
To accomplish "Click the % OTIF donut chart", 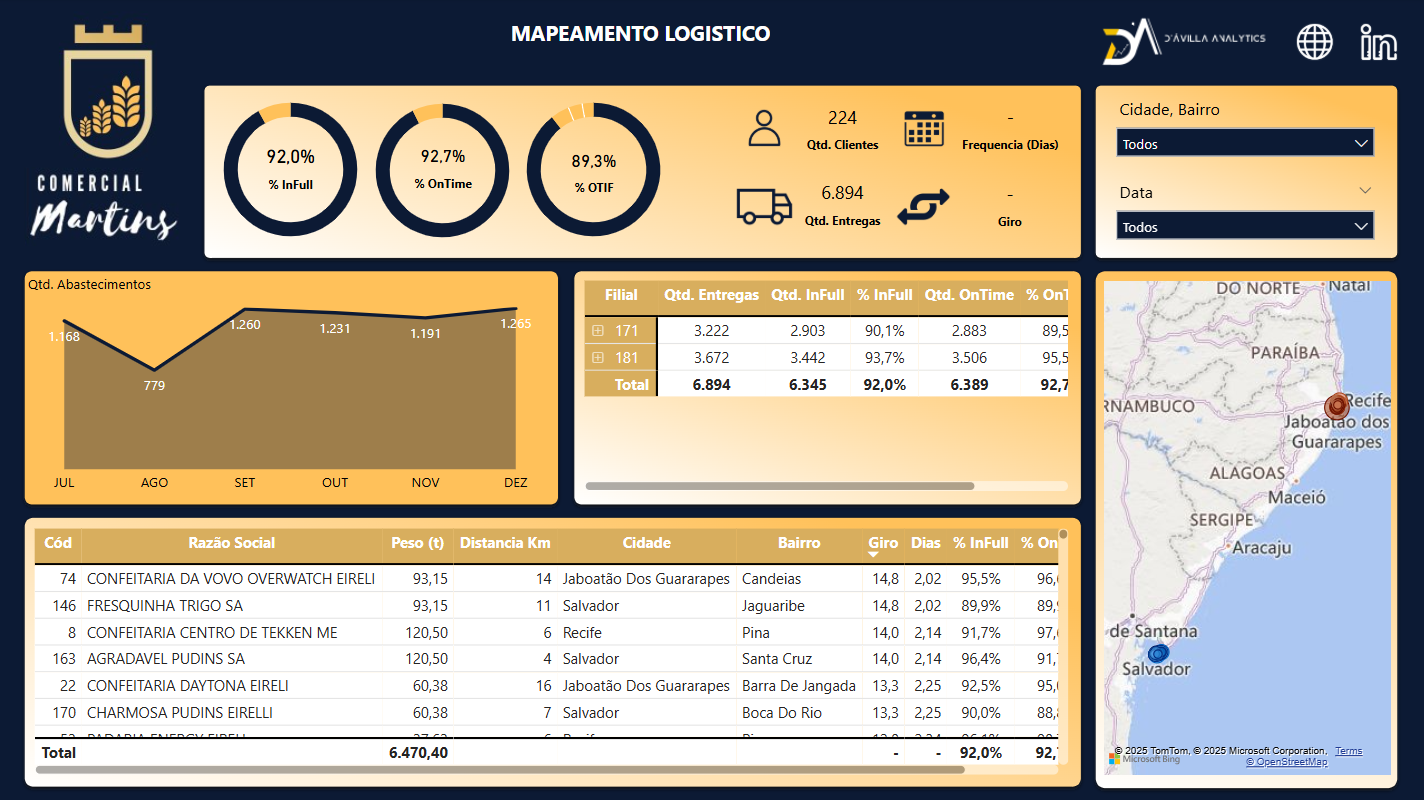I will (593, 169).
